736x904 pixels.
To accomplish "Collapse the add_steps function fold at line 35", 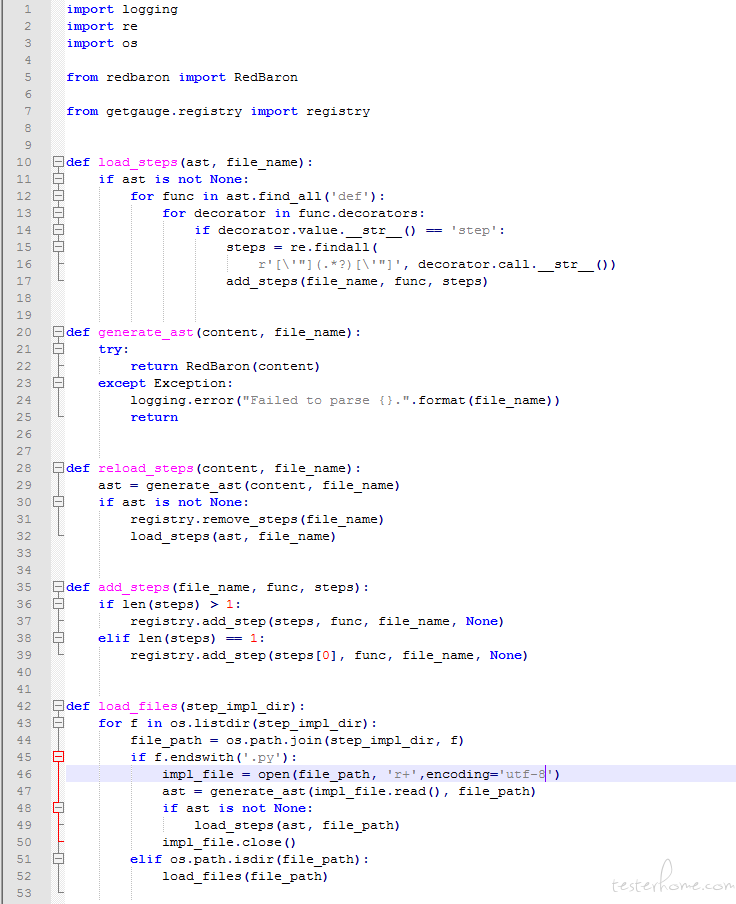I will [58, 587].
